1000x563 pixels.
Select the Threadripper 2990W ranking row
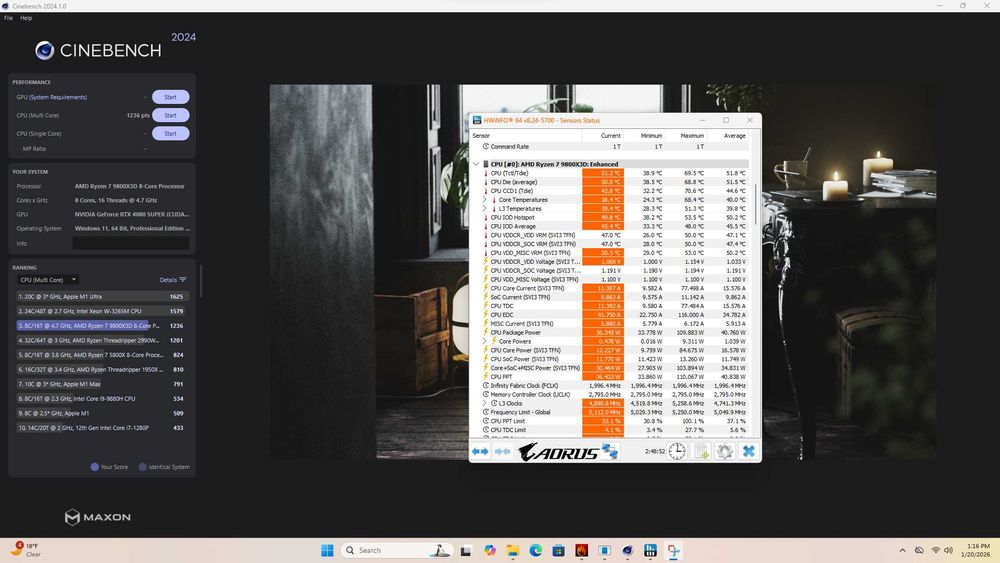[x=102, y=340]
